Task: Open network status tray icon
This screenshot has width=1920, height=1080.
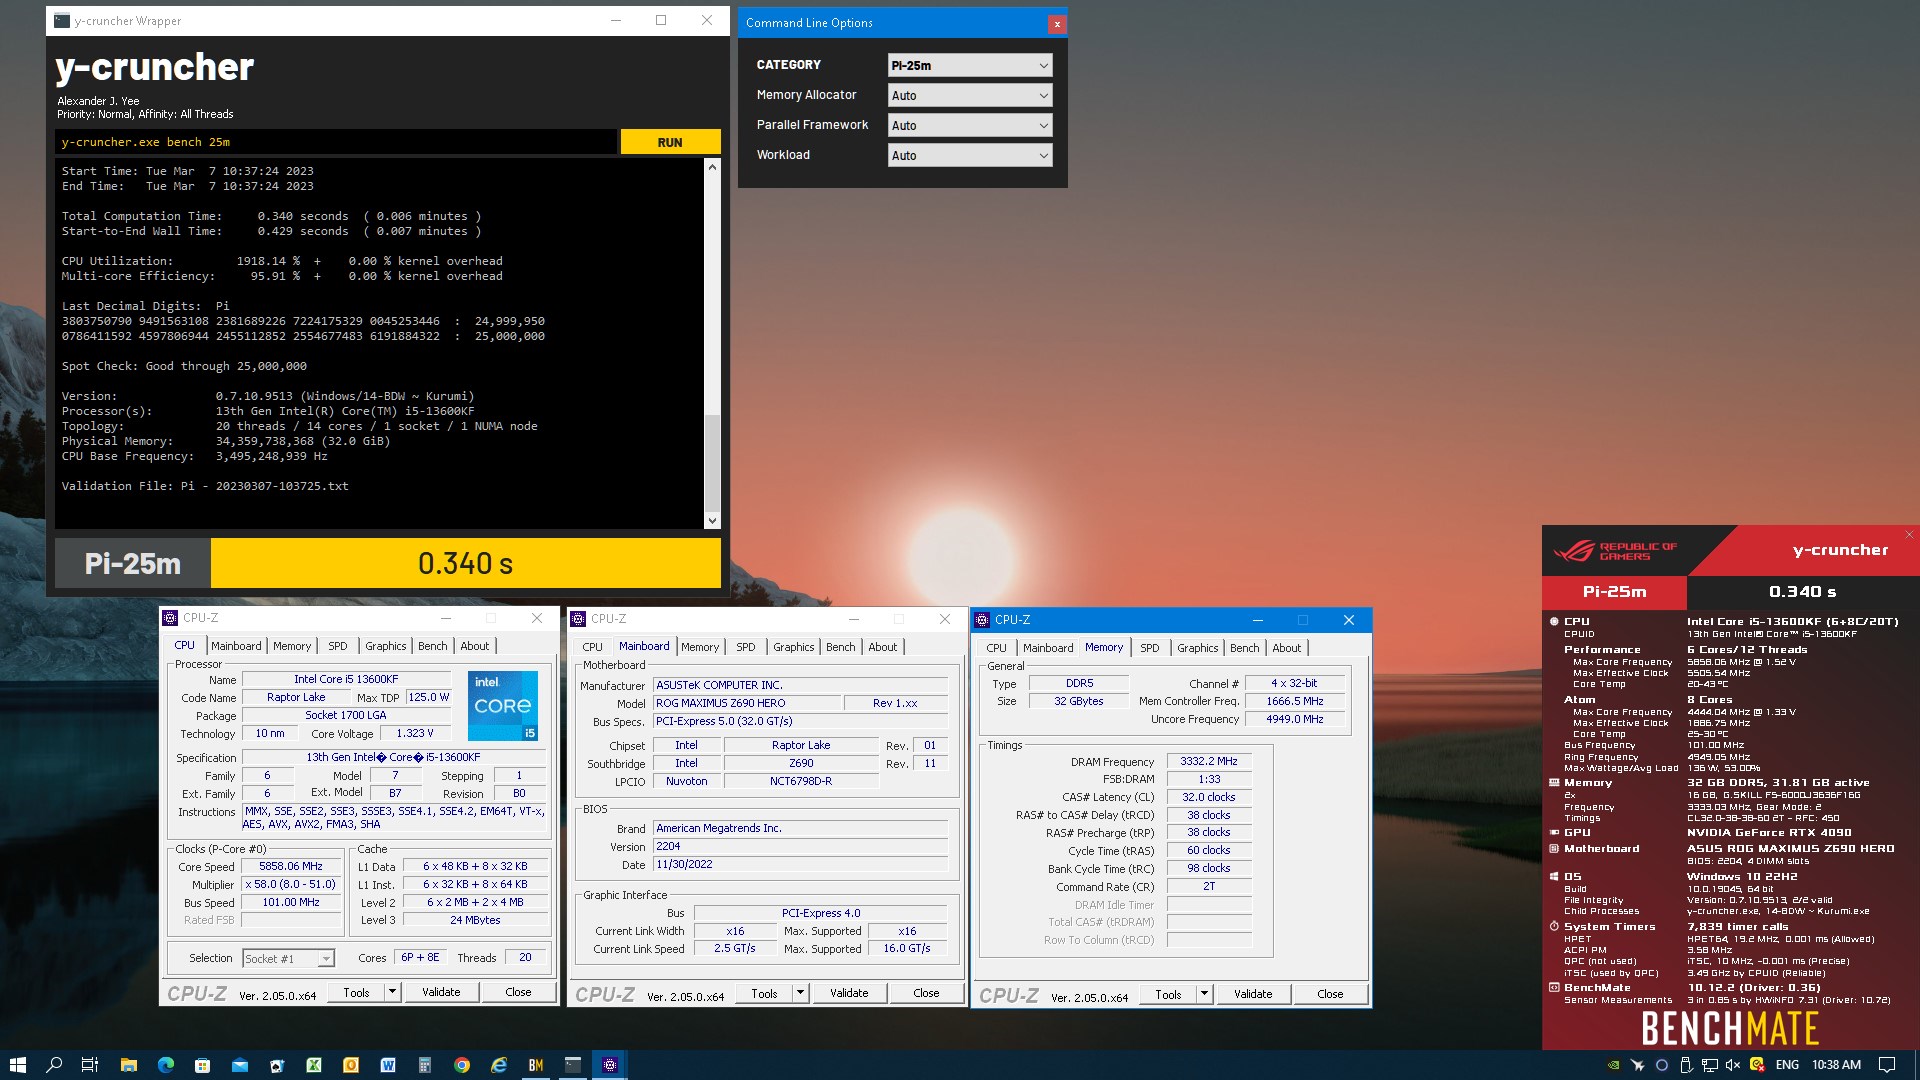Action: pyautogui.click(x=1709, y=1065)
